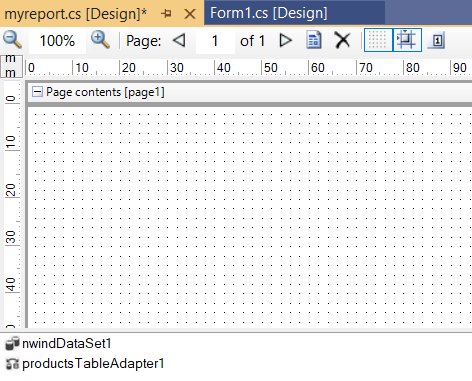Delete the current page with the X icon
The height and width of the screenshot is (381, 472).
click(x=342, y=41)
